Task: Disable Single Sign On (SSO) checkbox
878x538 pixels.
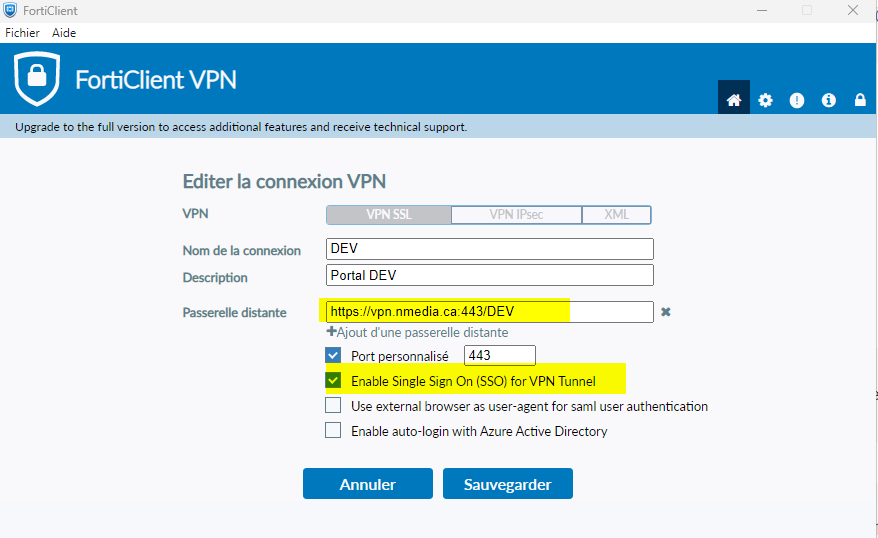Action: 333,381
